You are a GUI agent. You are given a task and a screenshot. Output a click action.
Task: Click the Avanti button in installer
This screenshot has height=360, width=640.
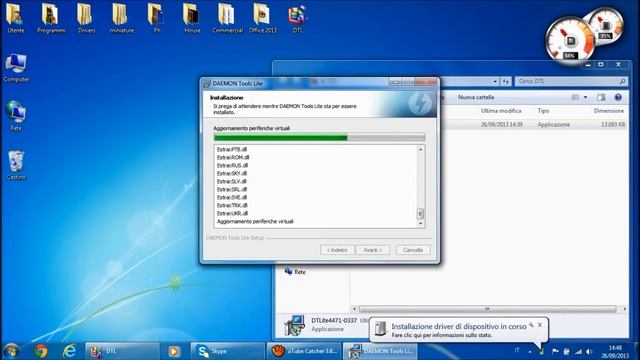pyautogui.click(x=373, y=250)
